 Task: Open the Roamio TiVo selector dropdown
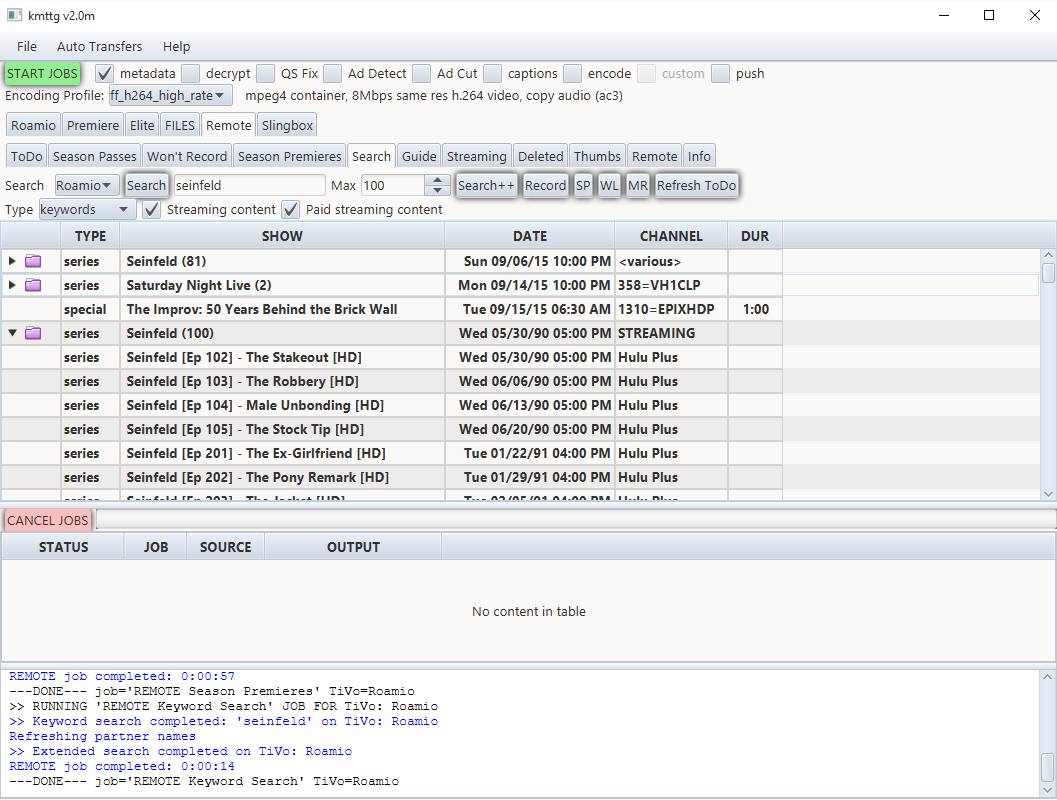click(x=87, y=185)
